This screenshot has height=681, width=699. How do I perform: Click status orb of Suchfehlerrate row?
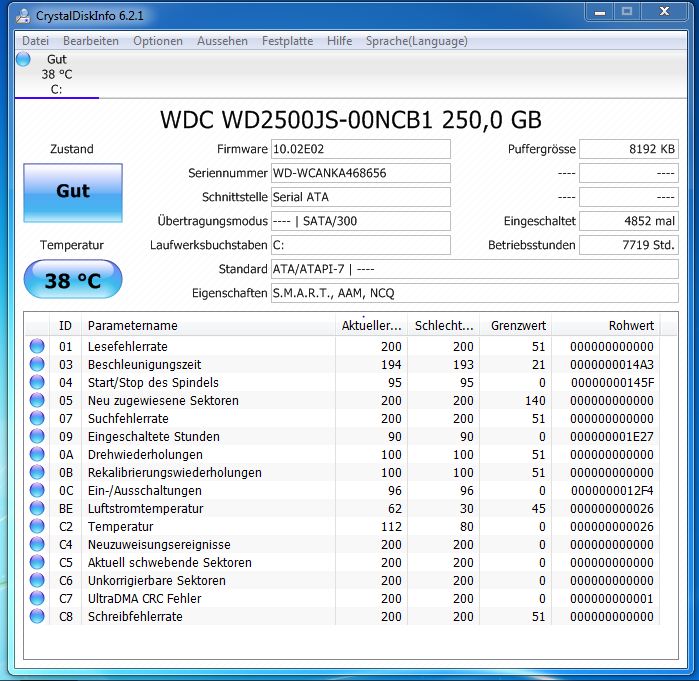pos(37,418)
